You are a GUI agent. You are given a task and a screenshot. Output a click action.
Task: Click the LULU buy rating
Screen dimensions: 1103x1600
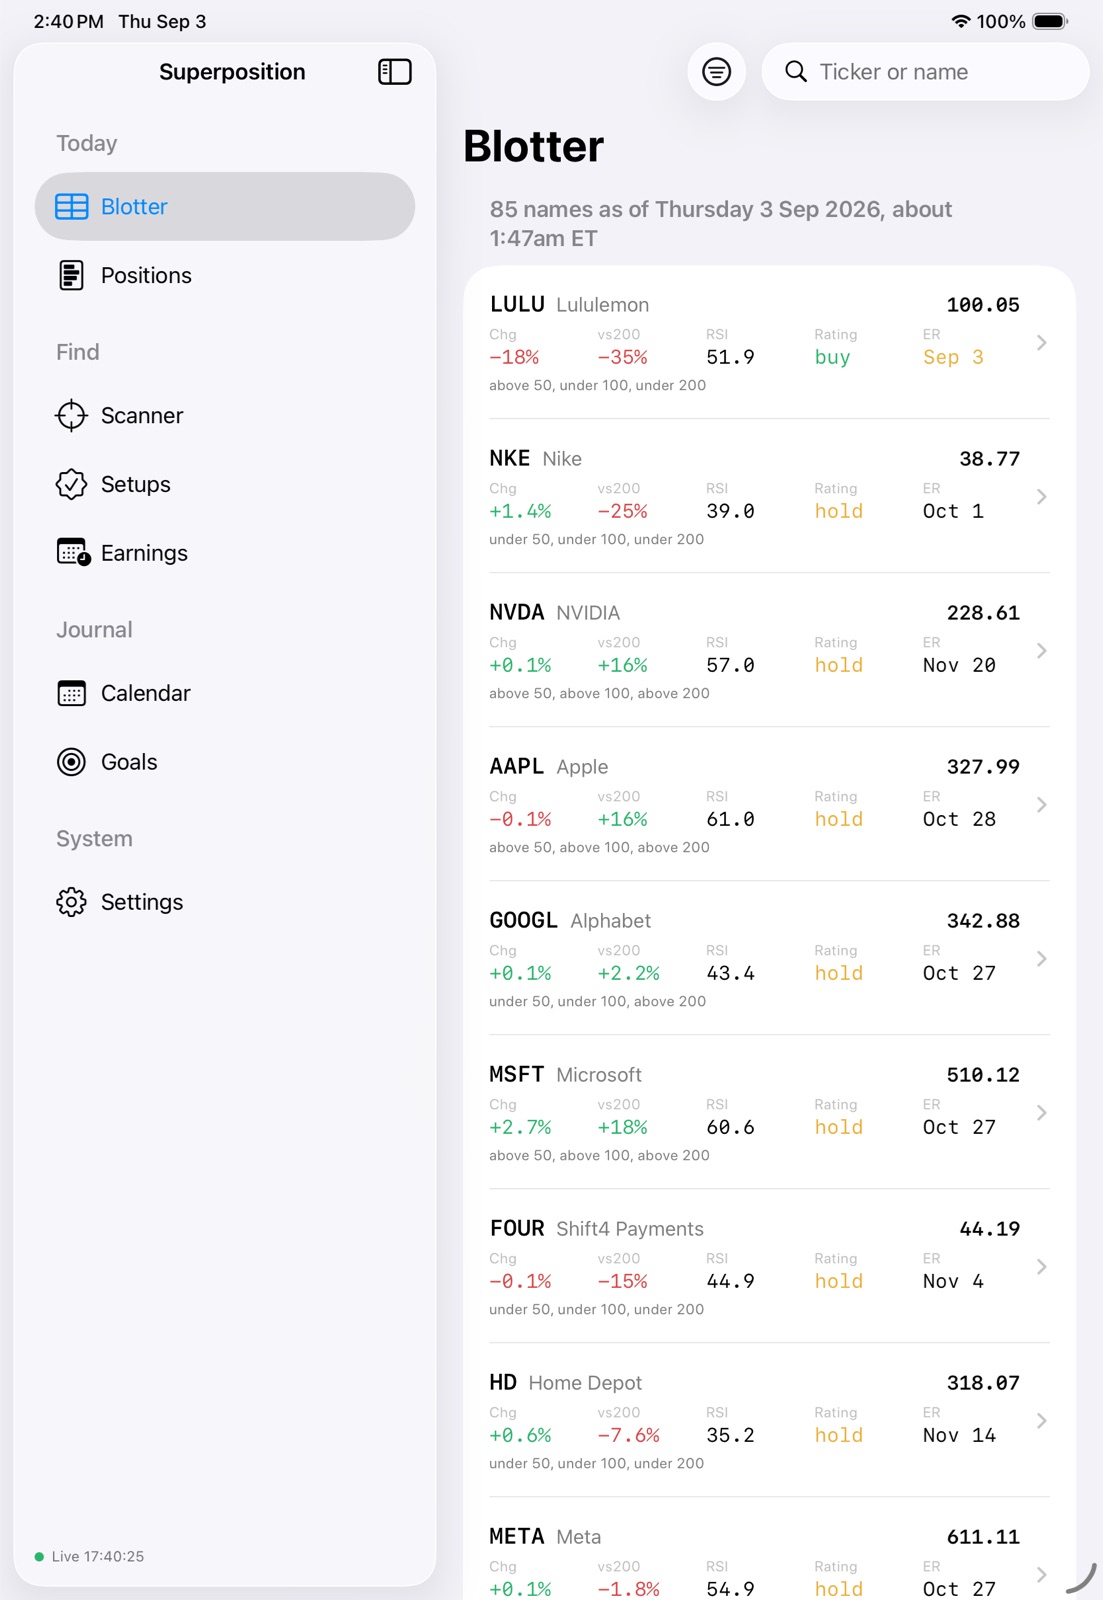click(x=832, y=357)
